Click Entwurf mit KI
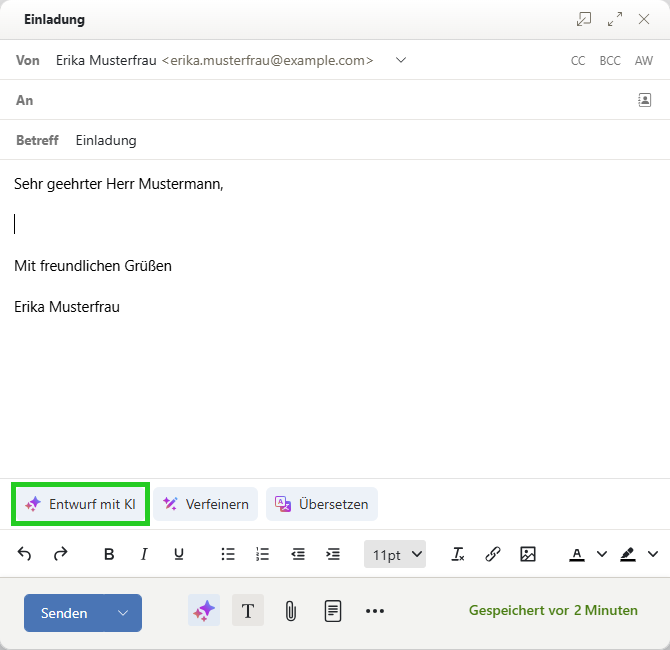Image resolution: width=670 pixels, height=650 pixels. click(80, 504)
